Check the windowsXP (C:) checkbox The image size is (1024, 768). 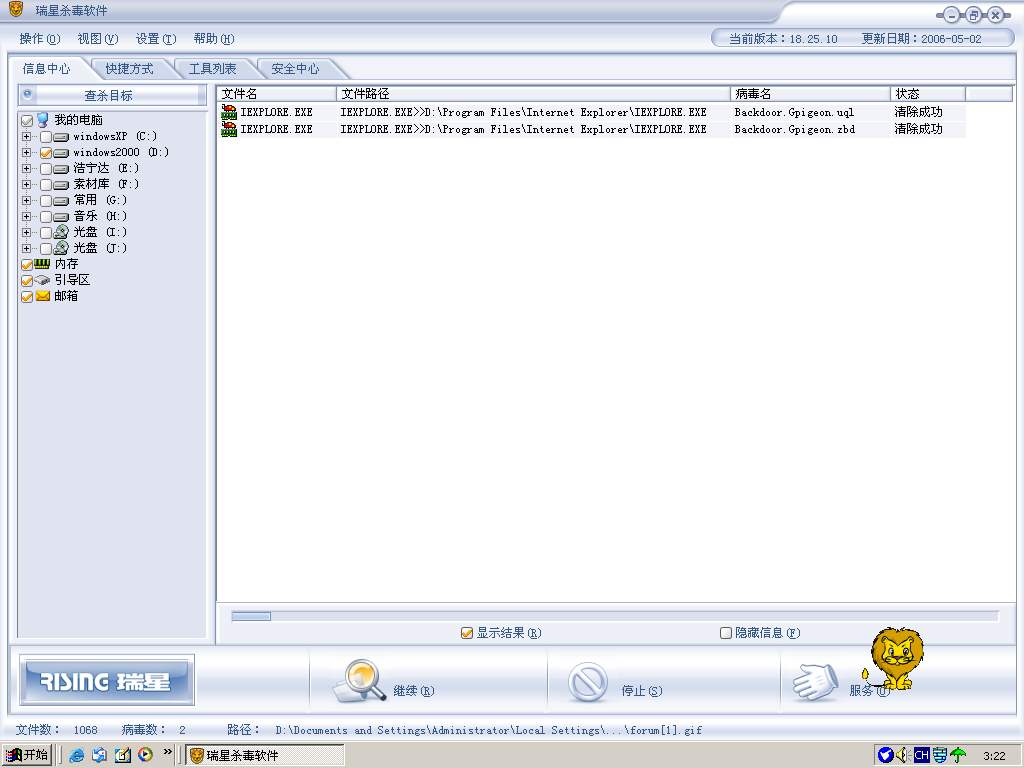46,137
